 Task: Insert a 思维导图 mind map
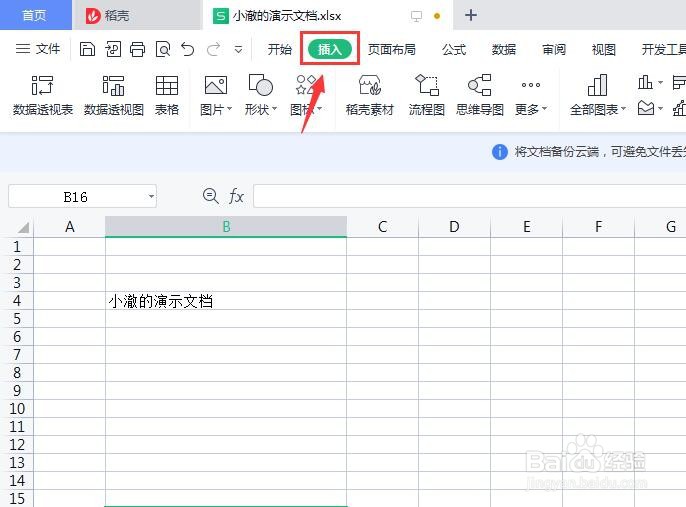[x=480, y=95]
